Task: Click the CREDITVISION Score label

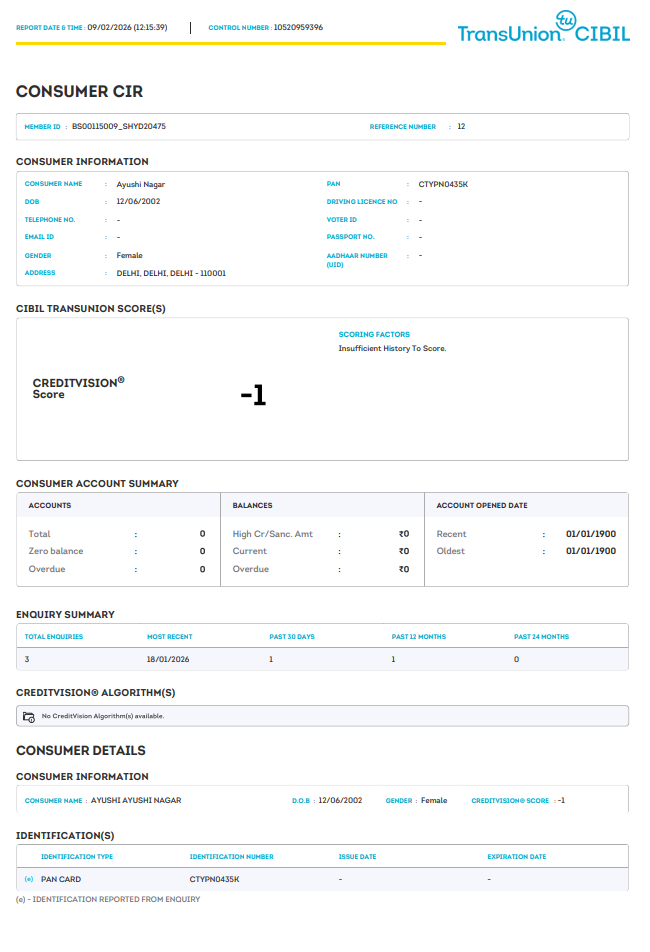Action: point(78,388)
